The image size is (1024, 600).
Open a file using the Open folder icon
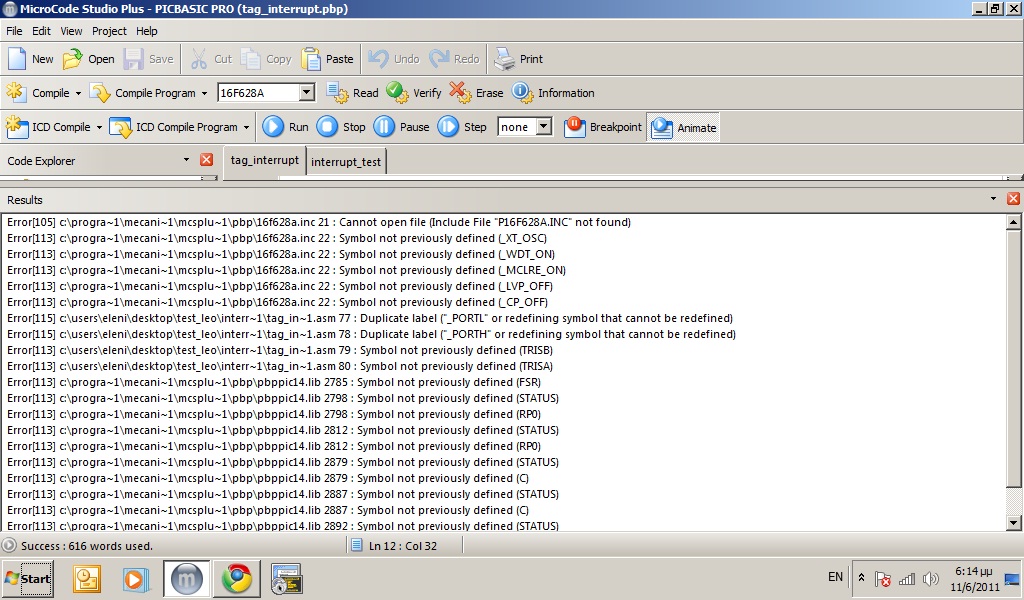click(88, 59)
